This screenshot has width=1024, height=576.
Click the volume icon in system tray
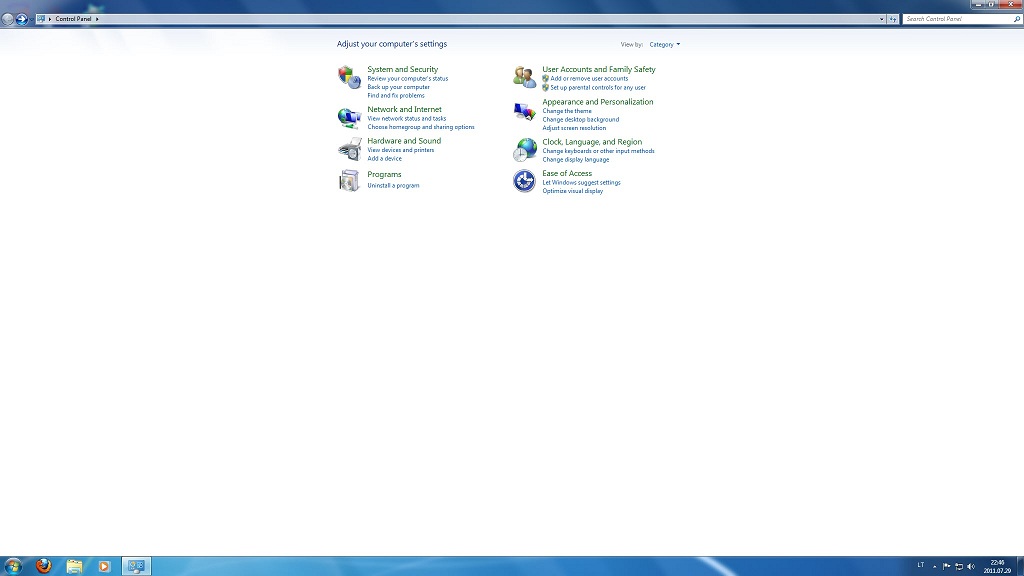coord(970,566)
